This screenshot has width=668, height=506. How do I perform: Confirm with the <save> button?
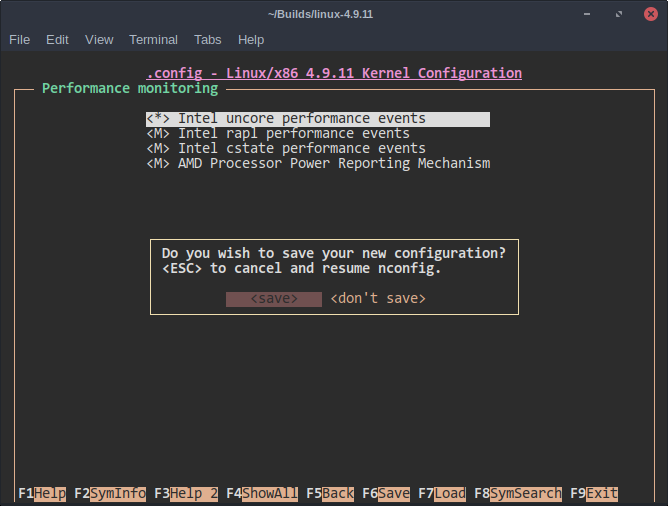click(274, 299)
